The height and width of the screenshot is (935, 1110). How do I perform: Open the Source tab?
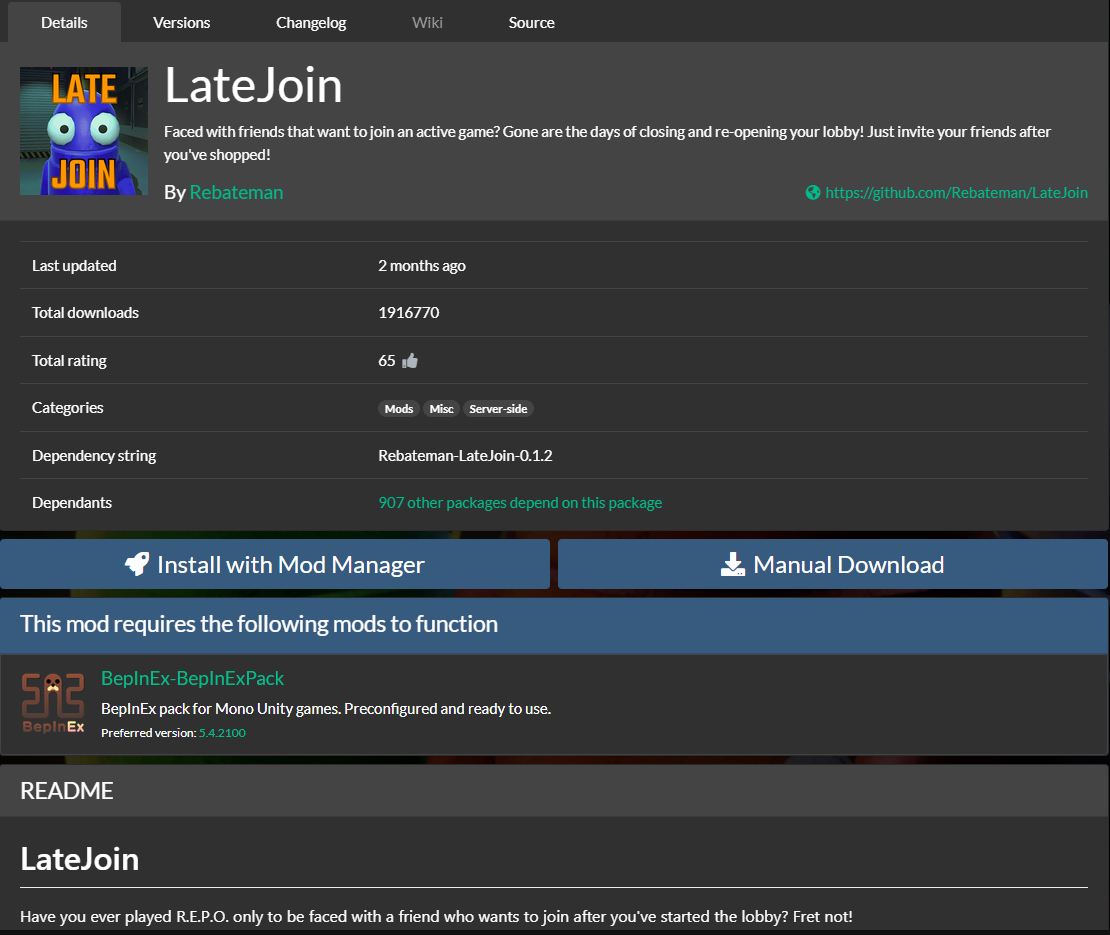coord(531,23)
